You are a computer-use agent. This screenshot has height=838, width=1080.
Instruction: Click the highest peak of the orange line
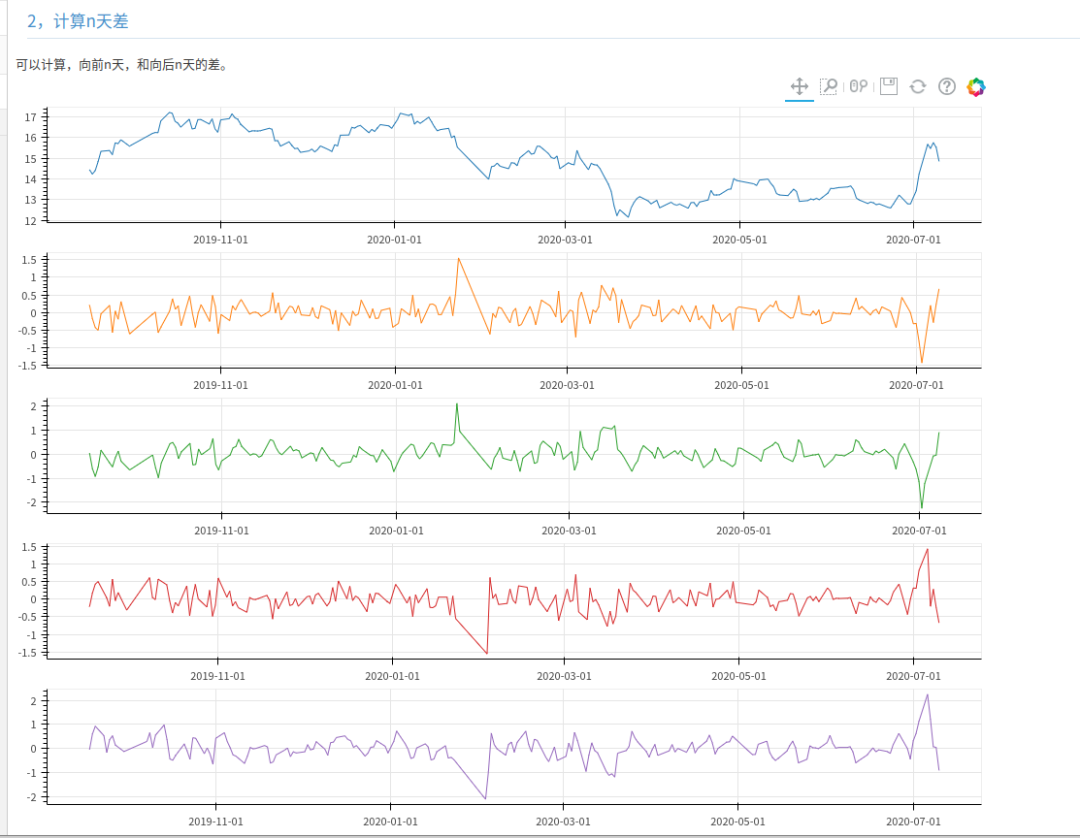(458, 259)
